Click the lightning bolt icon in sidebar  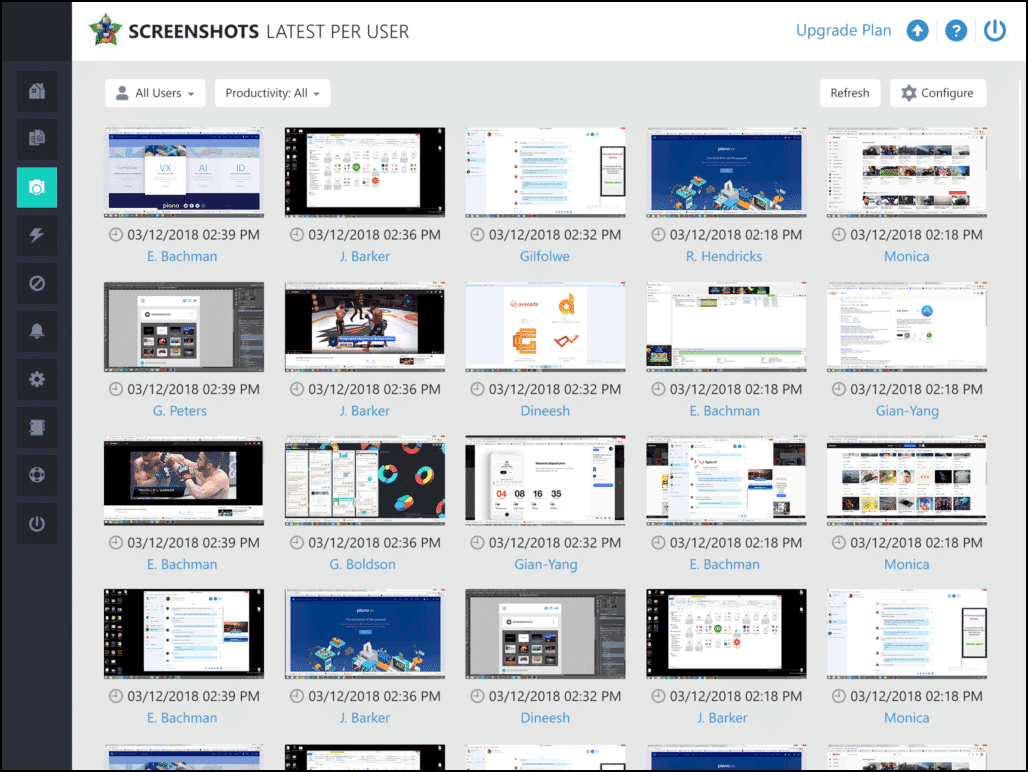[37, 236]
